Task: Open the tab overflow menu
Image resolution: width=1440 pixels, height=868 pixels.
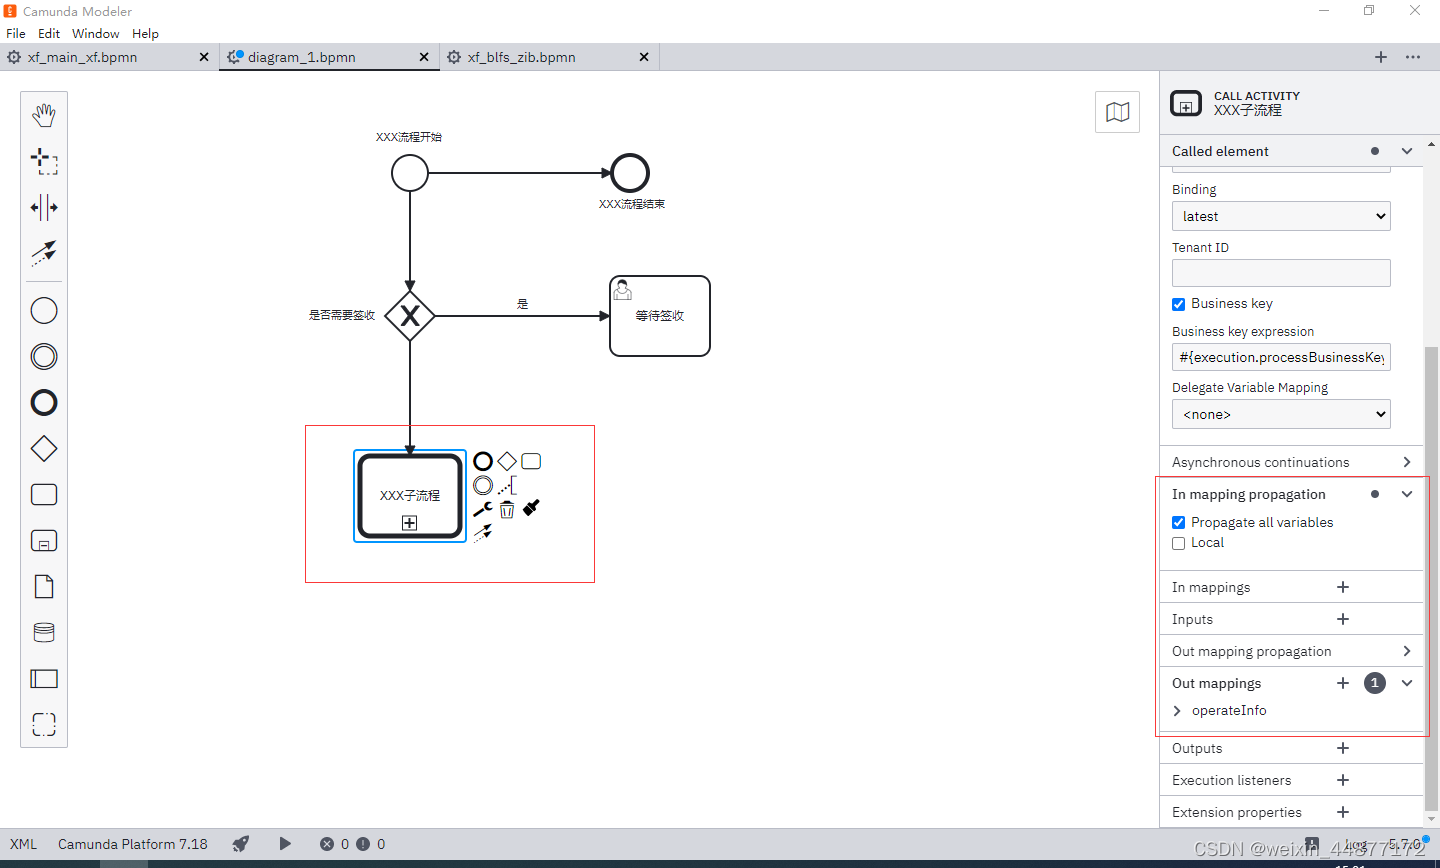Action: tap(1413, 57)
